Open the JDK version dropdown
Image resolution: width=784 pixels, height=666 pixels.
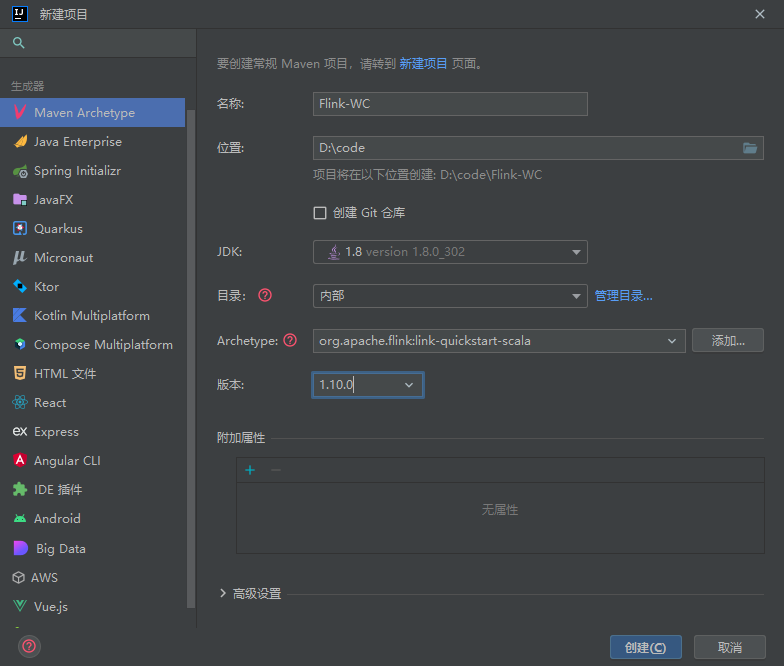click(x=450, y=252)
